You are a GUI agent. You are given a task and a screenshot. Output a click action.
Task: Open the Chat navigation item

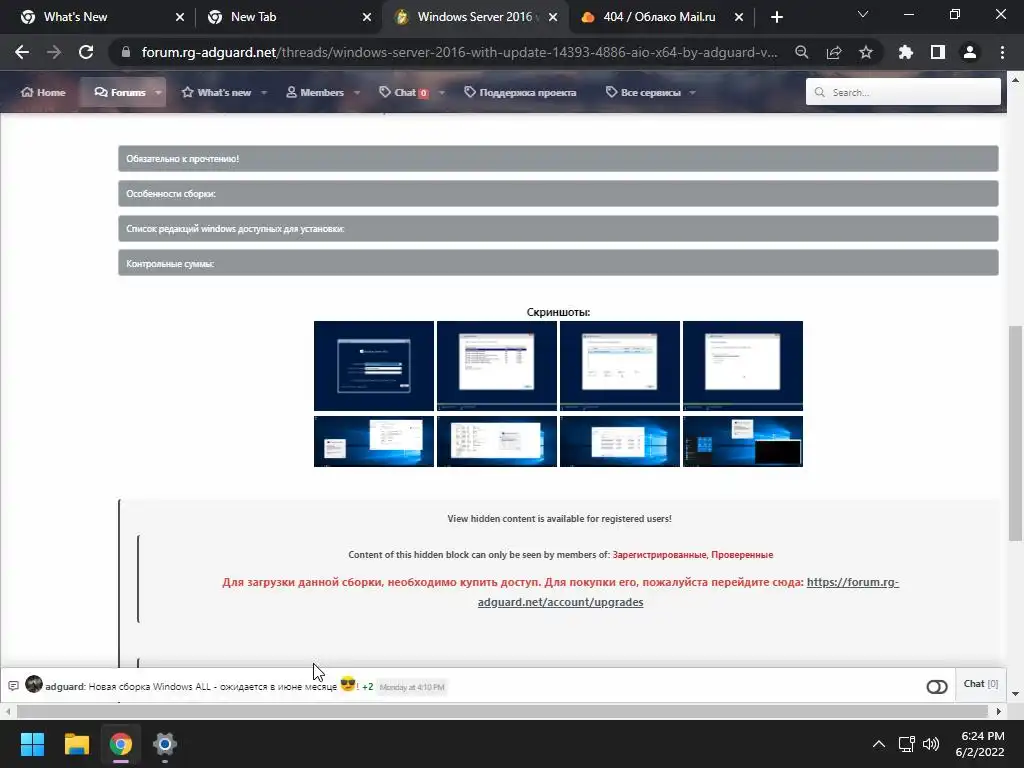[x=404, y=92]
